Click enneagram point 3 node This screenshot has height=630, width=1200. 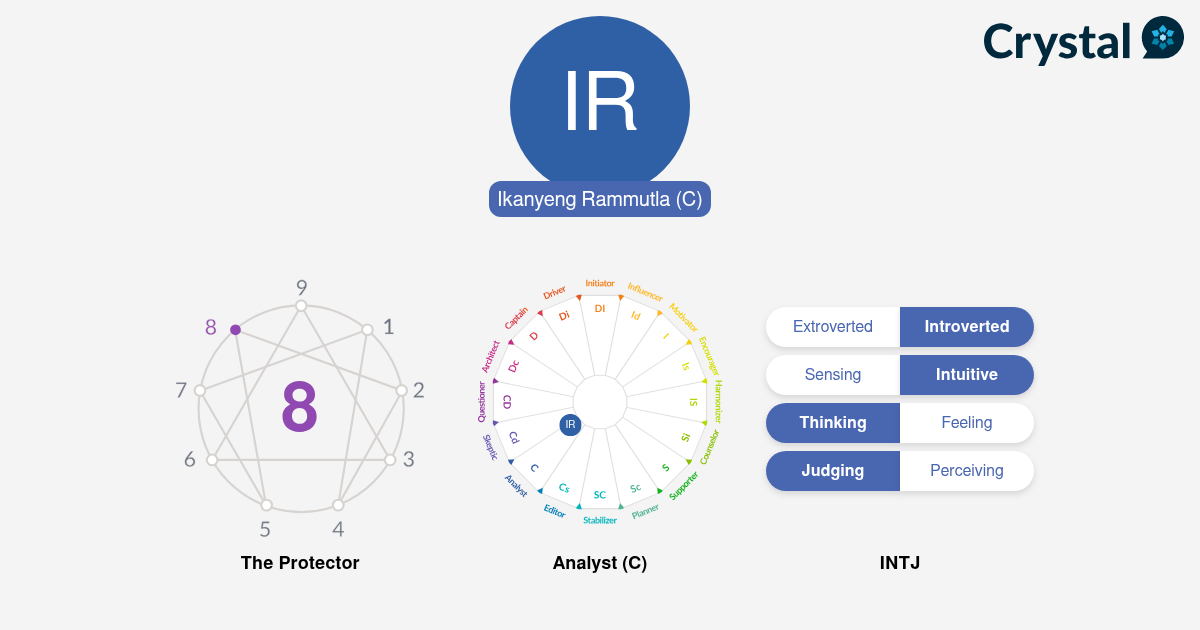390,460
